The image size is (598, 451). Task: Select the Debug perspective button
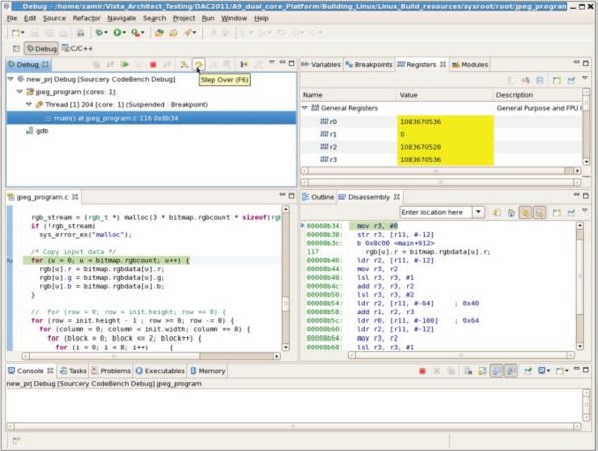[42, 49]
